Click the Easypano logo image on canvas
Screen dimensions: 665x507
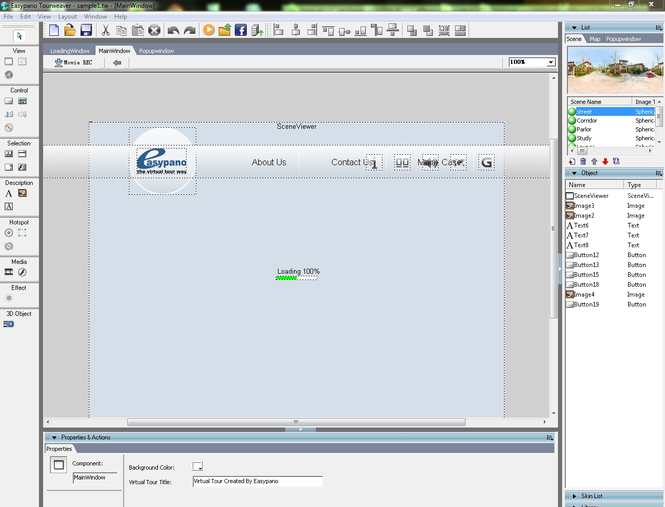162,161
